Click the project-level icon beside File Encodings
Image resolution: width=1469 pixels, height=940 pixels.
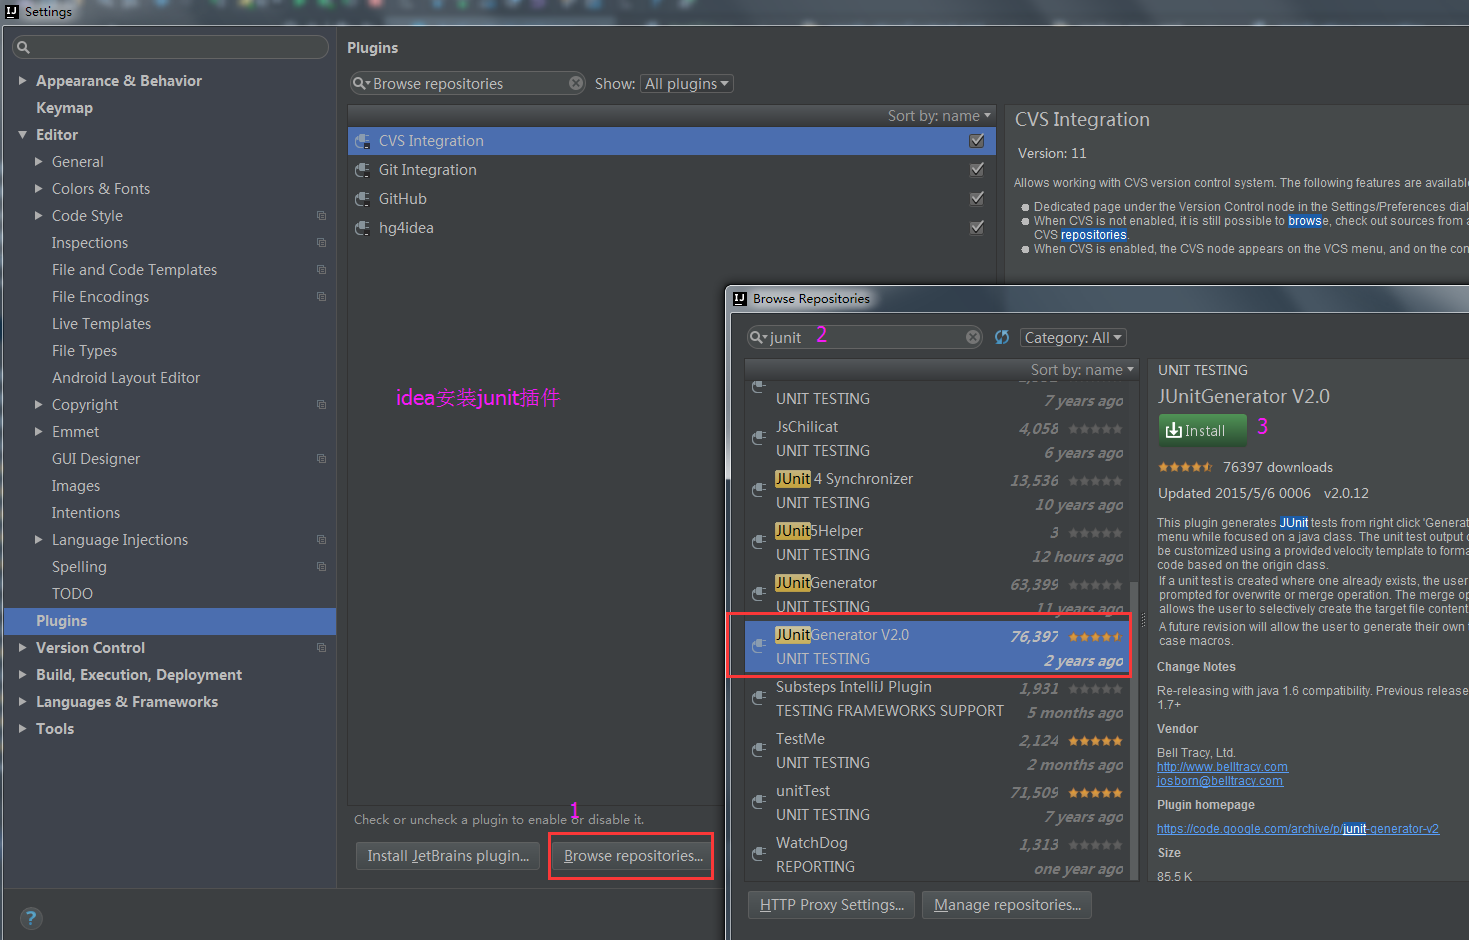pyautogui.click(x=321, y=296)
